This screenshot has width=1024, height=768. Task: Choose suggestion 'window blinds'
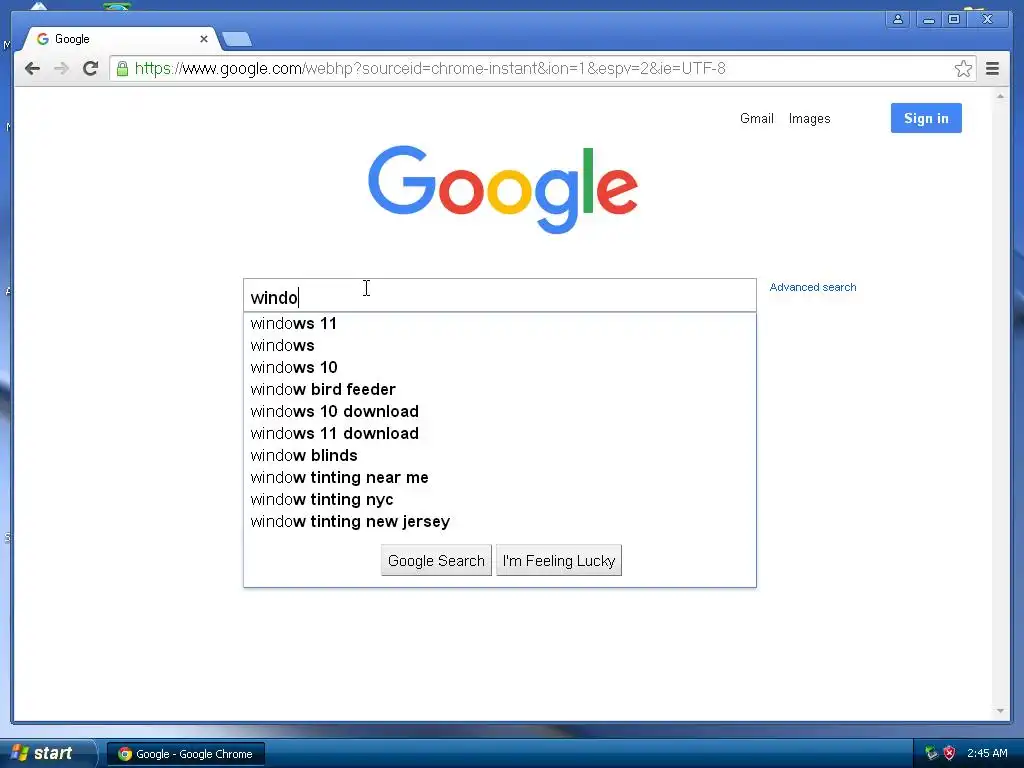[500, 456]
